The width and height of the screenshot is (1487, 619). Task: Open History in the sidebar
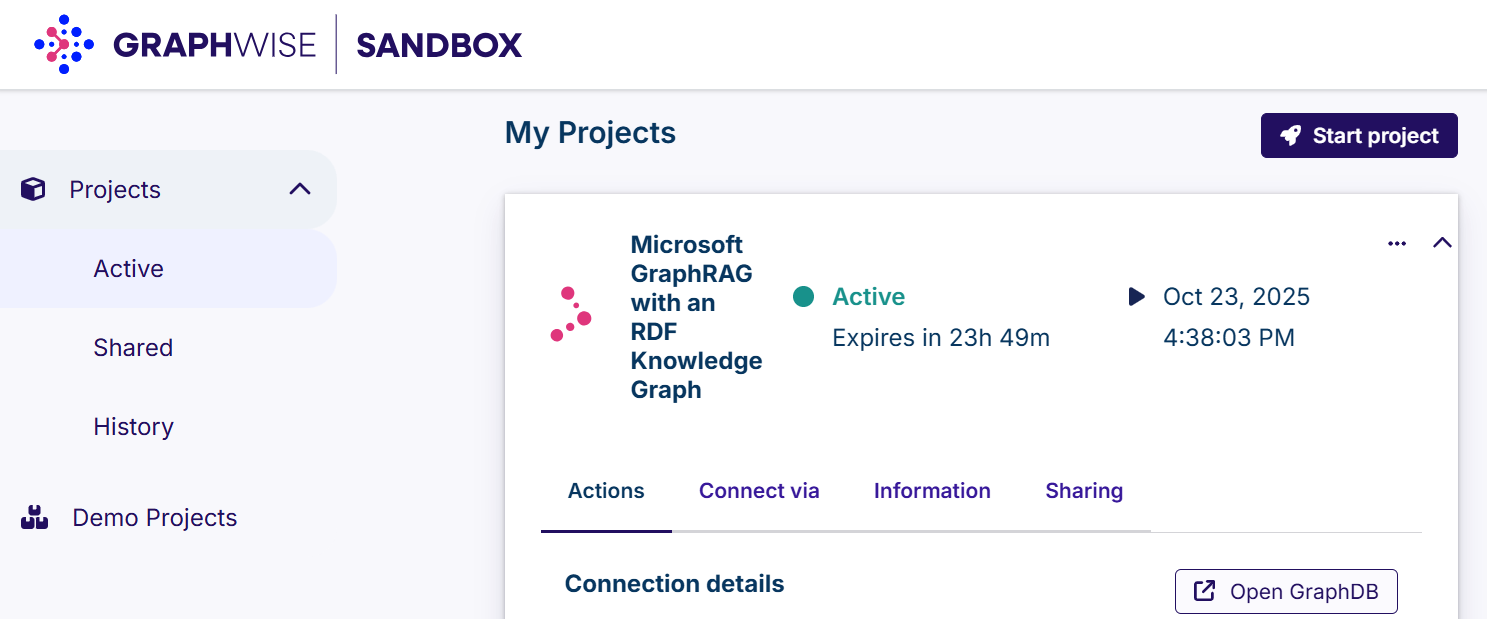[133, 427]
